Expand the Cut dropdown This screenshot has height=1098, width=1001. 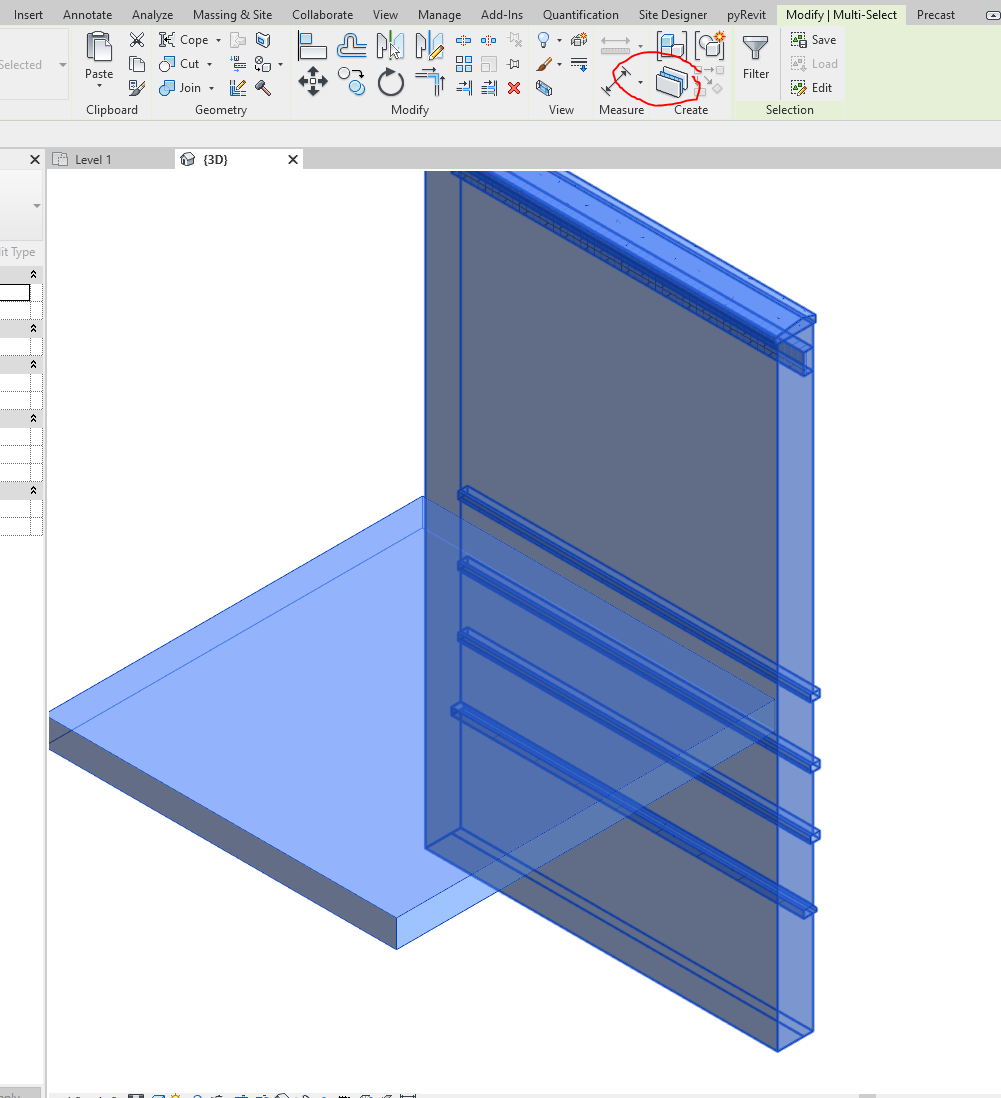pyautogui.click(x=210, y=64)
